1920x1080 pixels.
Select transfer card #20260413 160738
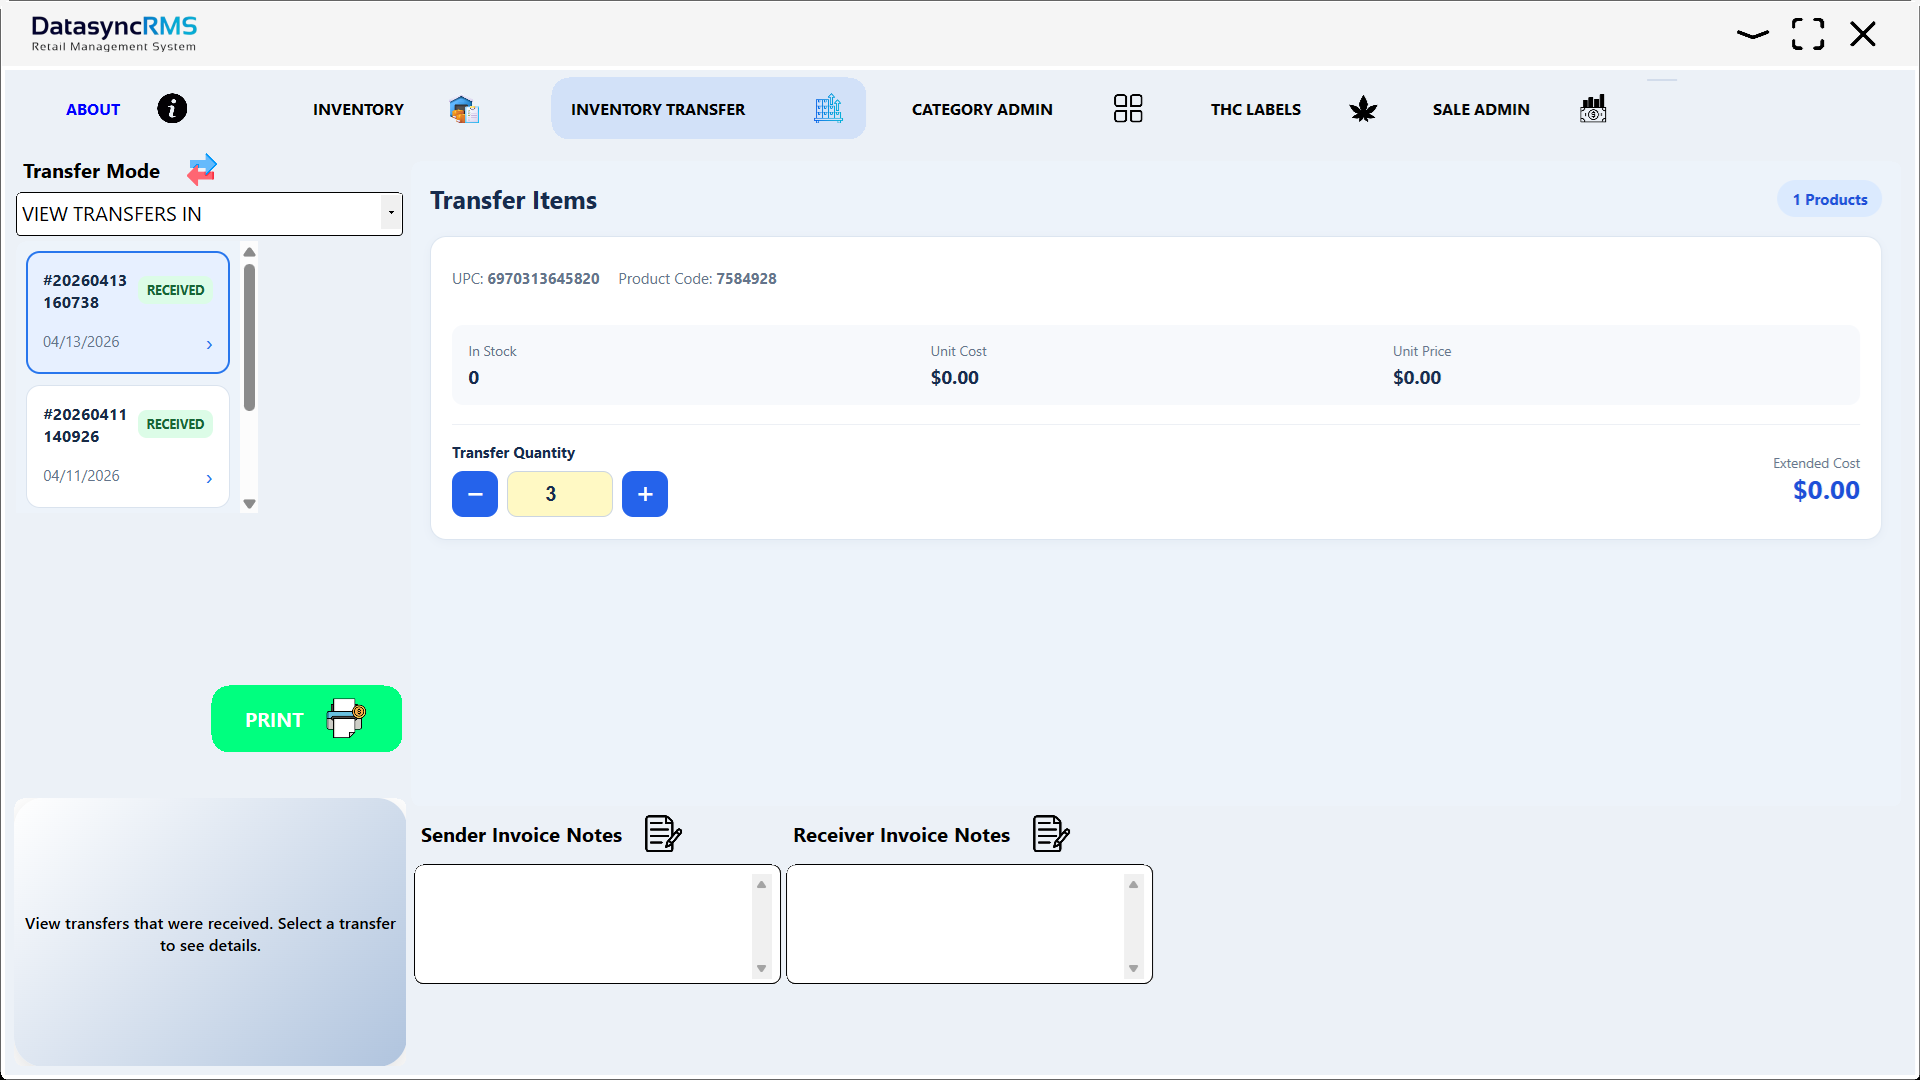[x=128, y=312]
